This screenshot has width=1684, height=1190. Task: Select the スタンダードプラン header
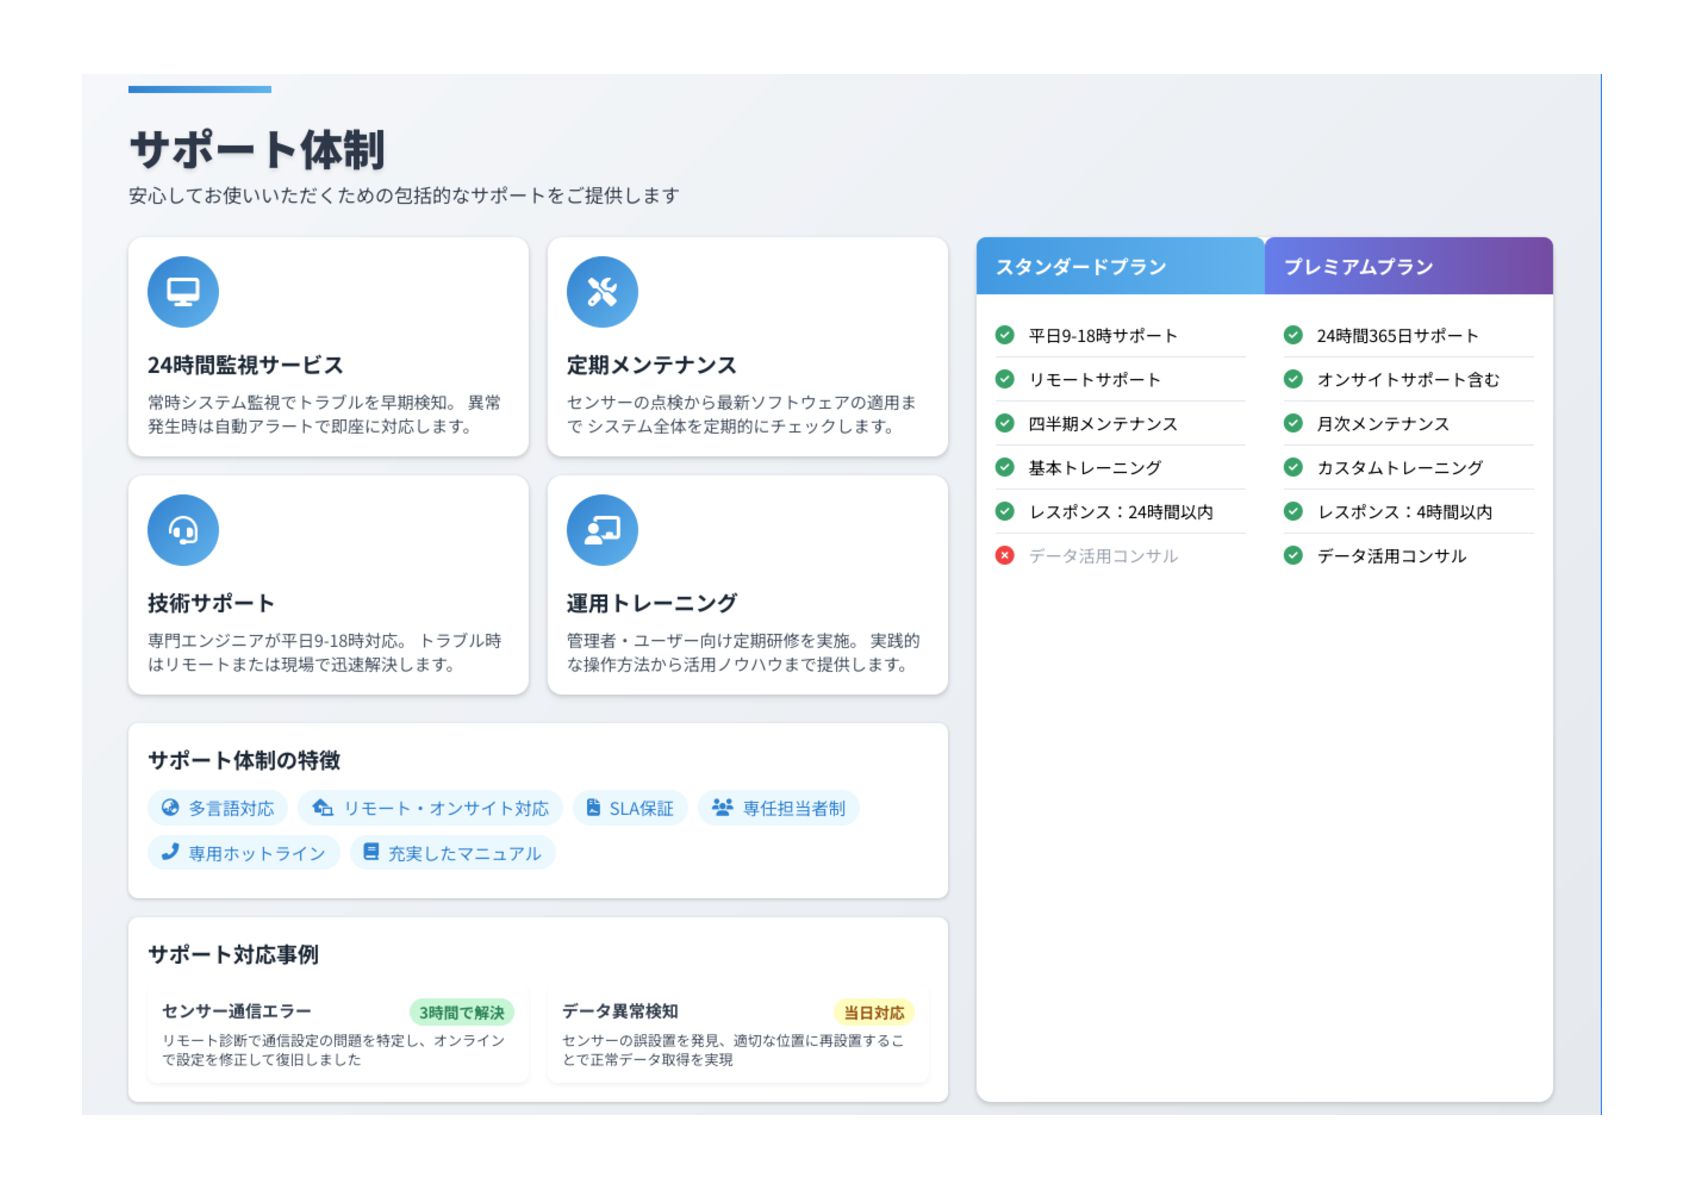1120,266
